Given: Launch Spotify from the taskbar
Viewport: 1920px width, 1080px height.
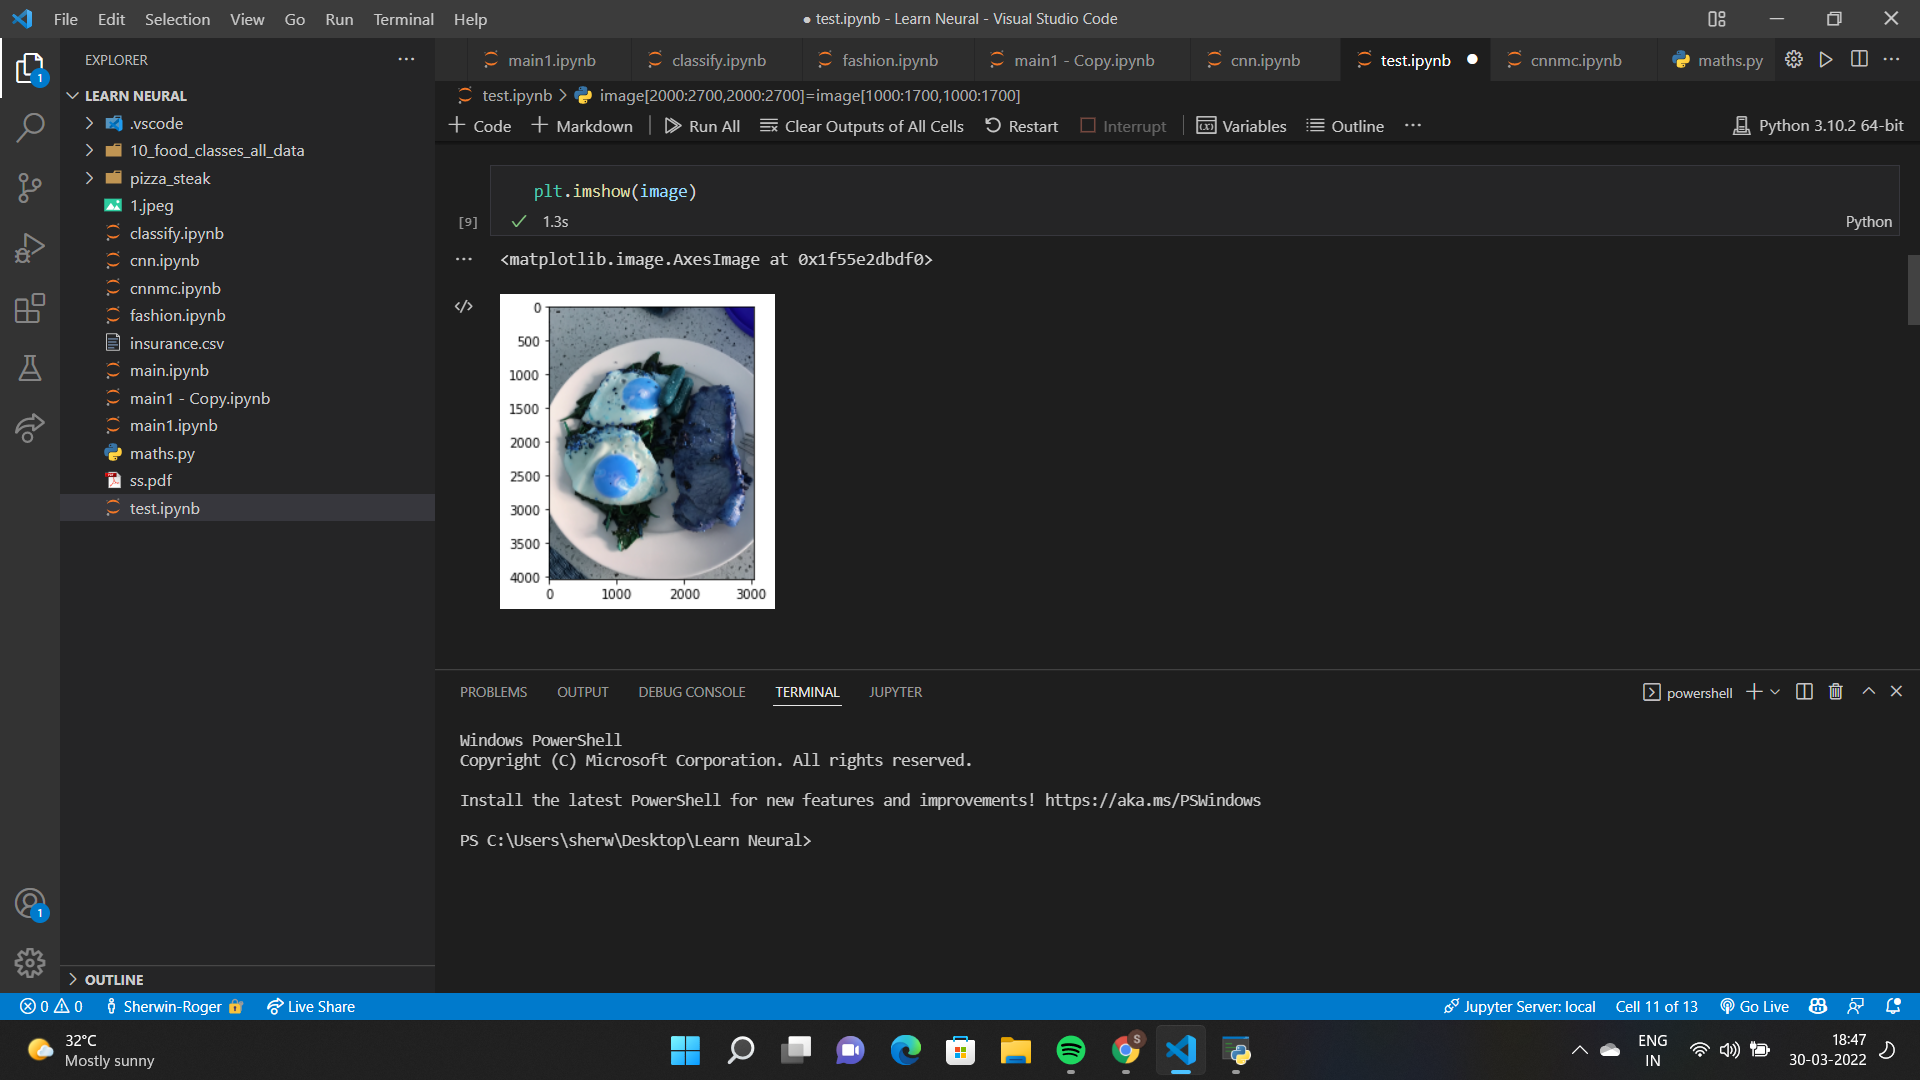Looking at the screenshot, I should [1071, 1050].
